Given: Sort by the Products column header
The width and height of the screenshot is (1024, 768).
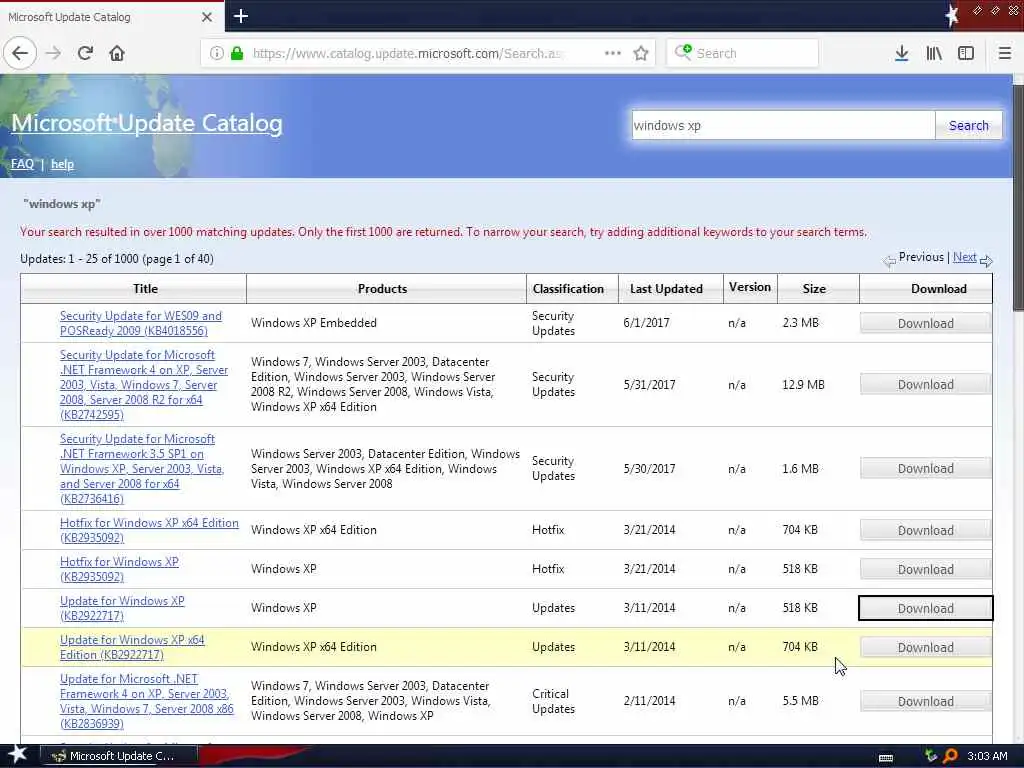Looking at the screenshot, I should point(382,289).
